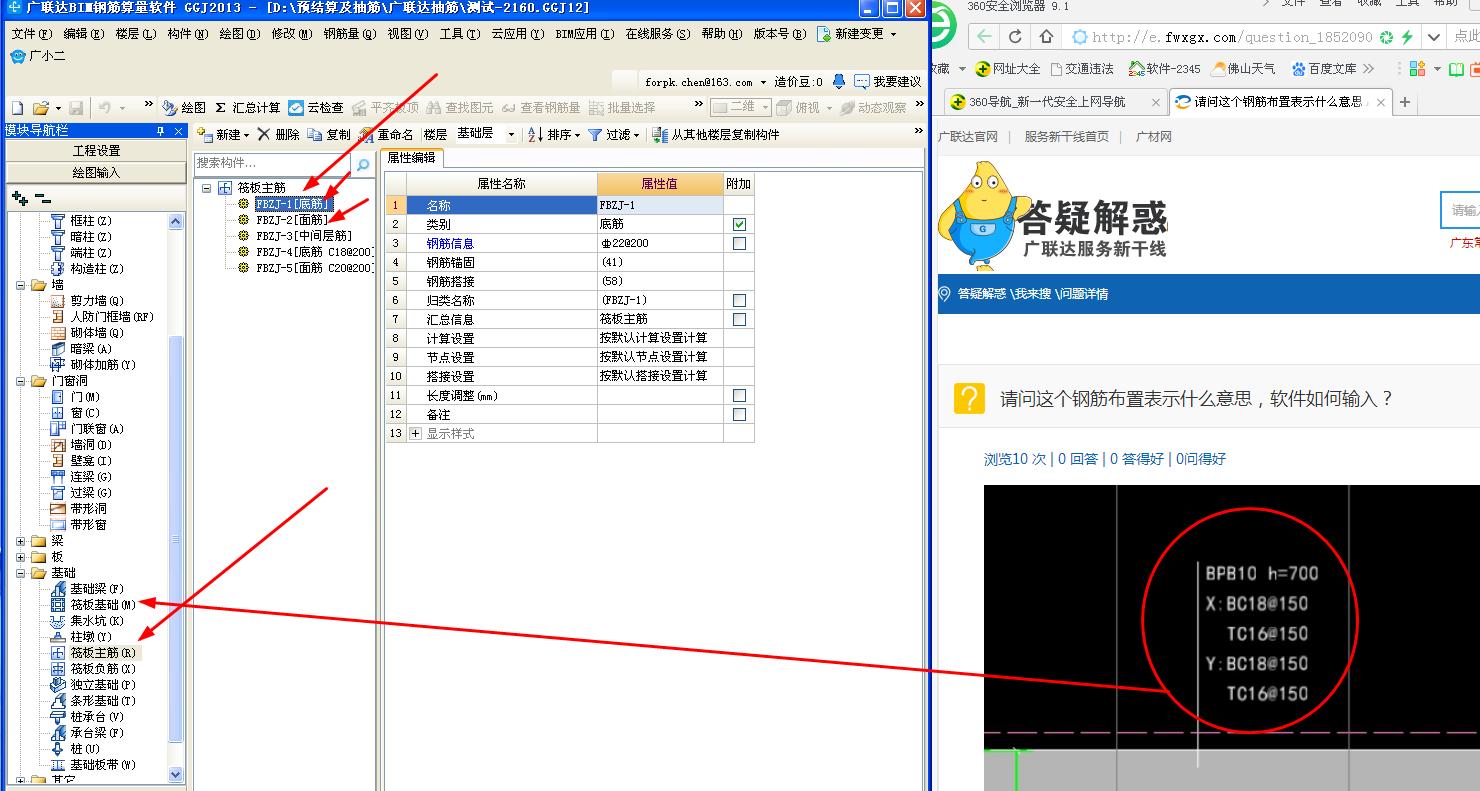This screenshot has width=1480, height=791.
Task: Click 工程设置 navigation button
Action: (x=96, y=150)
